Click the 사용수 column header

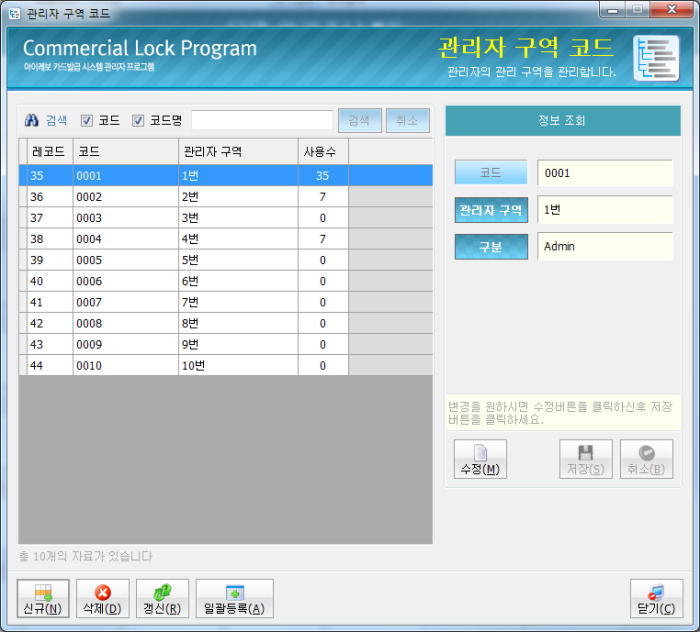(323, 152)
